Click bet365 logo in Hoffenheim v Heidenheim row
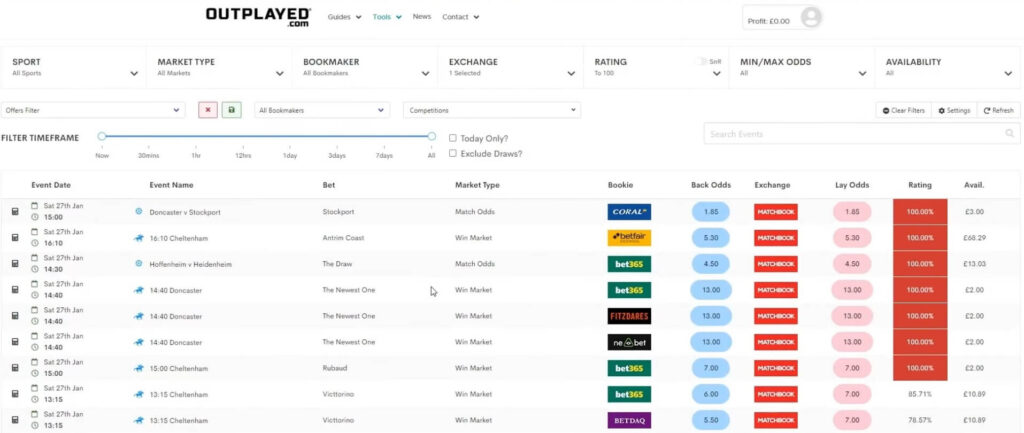Screen dimensions: 1024x433 629,264
